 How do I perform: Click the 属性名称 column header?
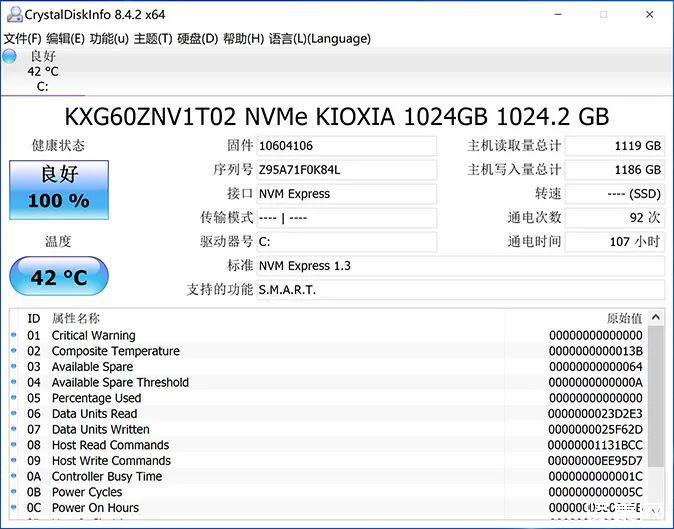point(76,318)
